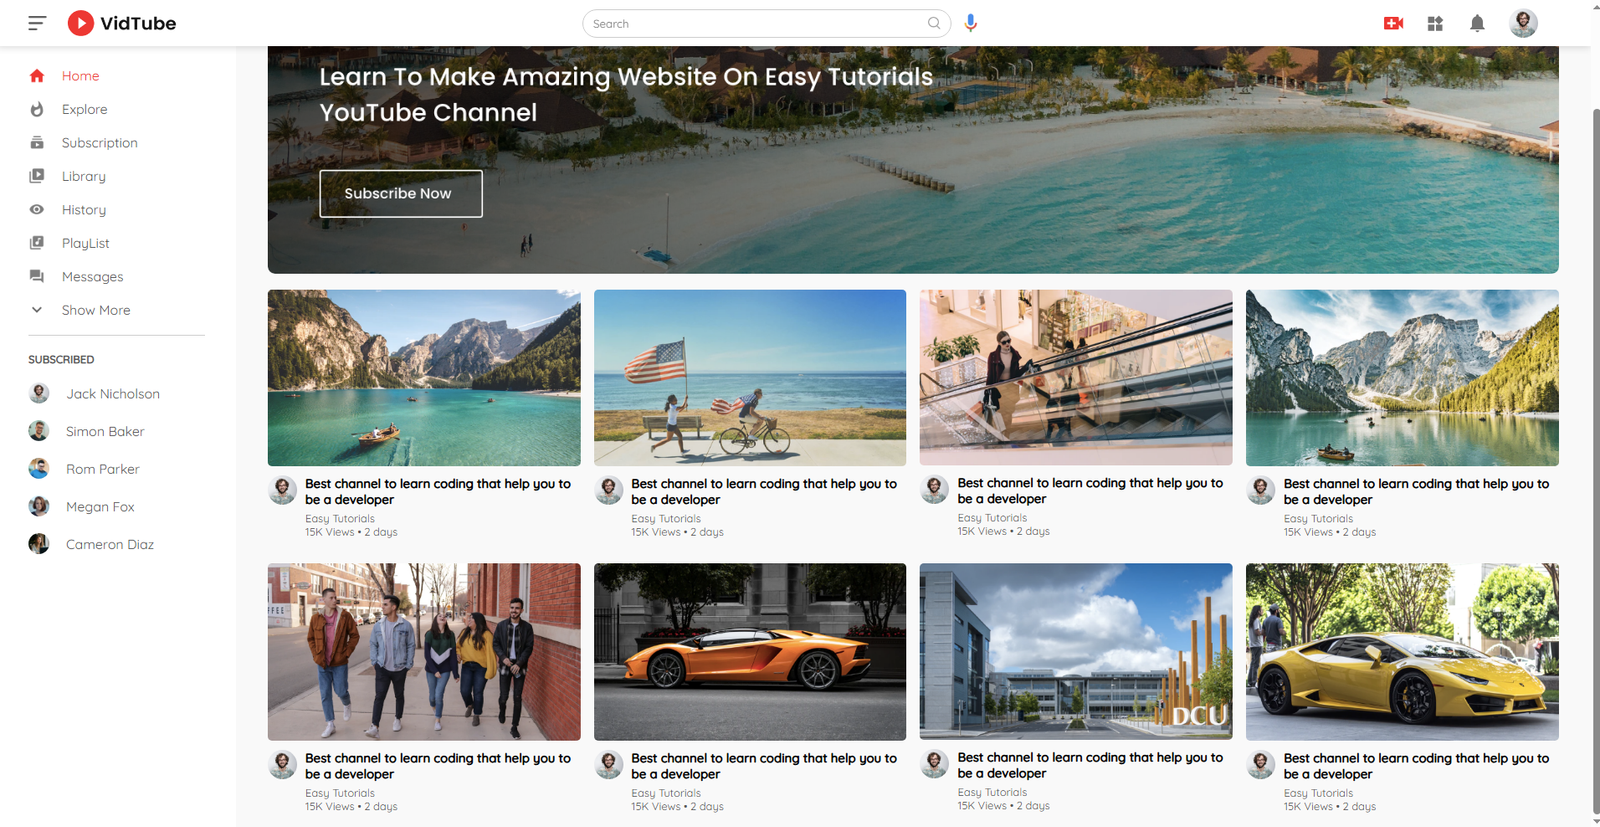
Task: Activate the microphone voice search icon
Action: (970, 23)
